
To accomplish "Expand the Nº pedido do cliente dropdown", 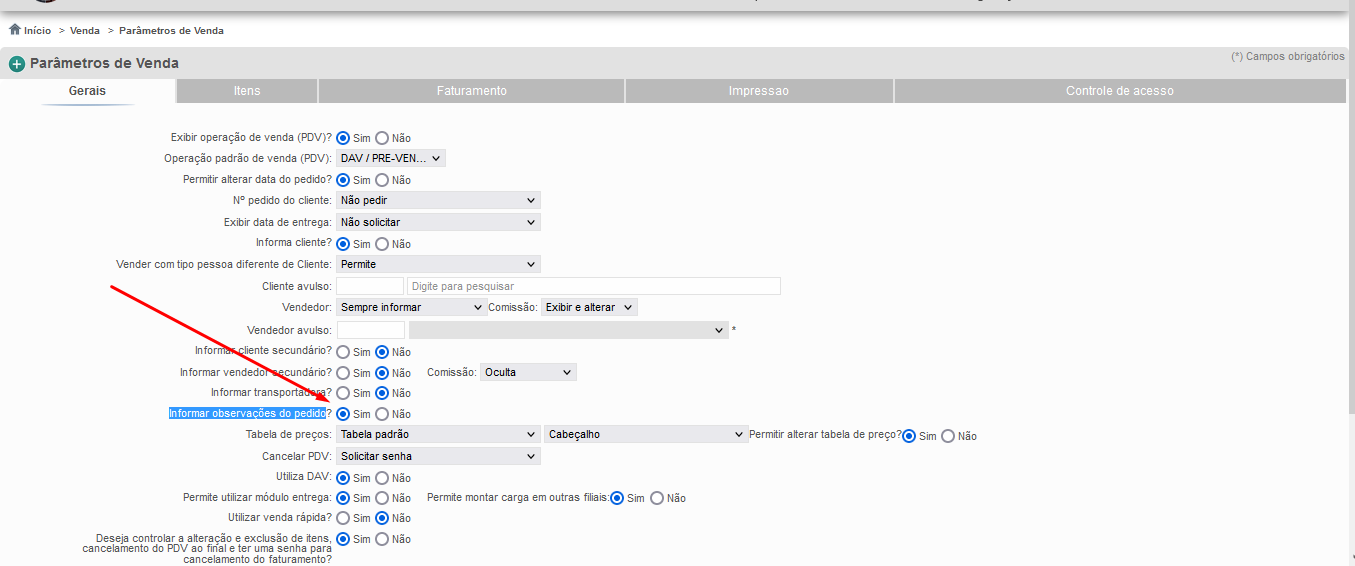I will coord(438,200).
